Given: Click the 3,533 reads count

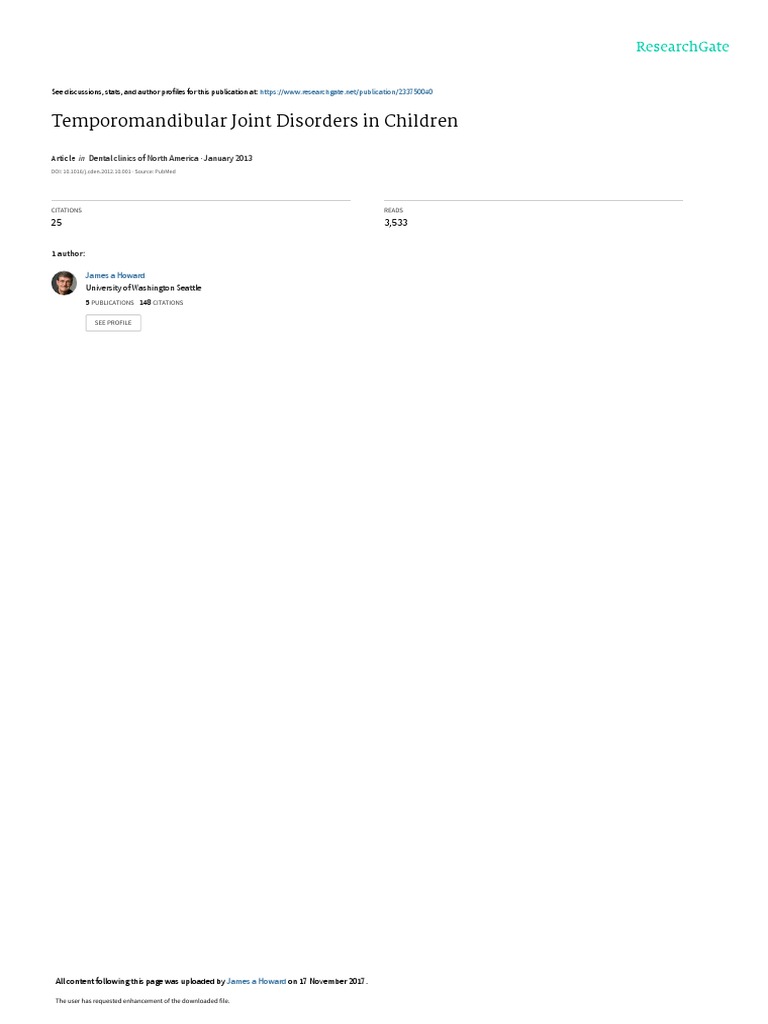Looking at the screenshot, I should pyautogui.click(x=396, y=223).
